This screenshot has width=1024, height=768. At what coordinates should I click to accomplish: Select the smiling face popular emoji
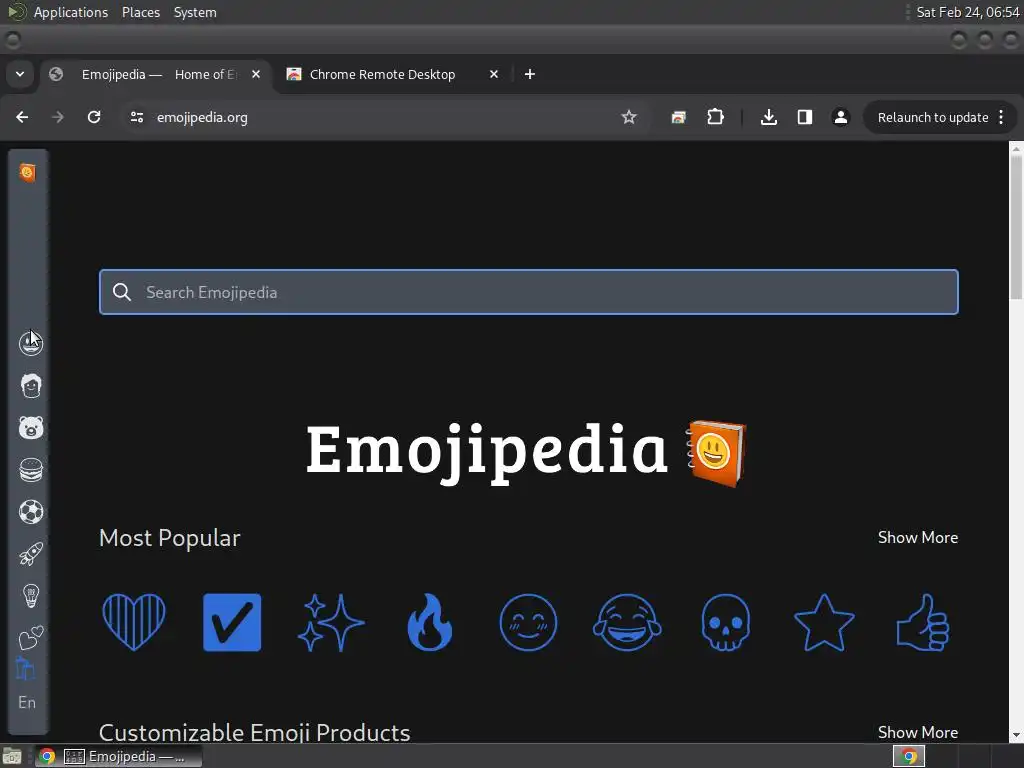tap(528, 622)
